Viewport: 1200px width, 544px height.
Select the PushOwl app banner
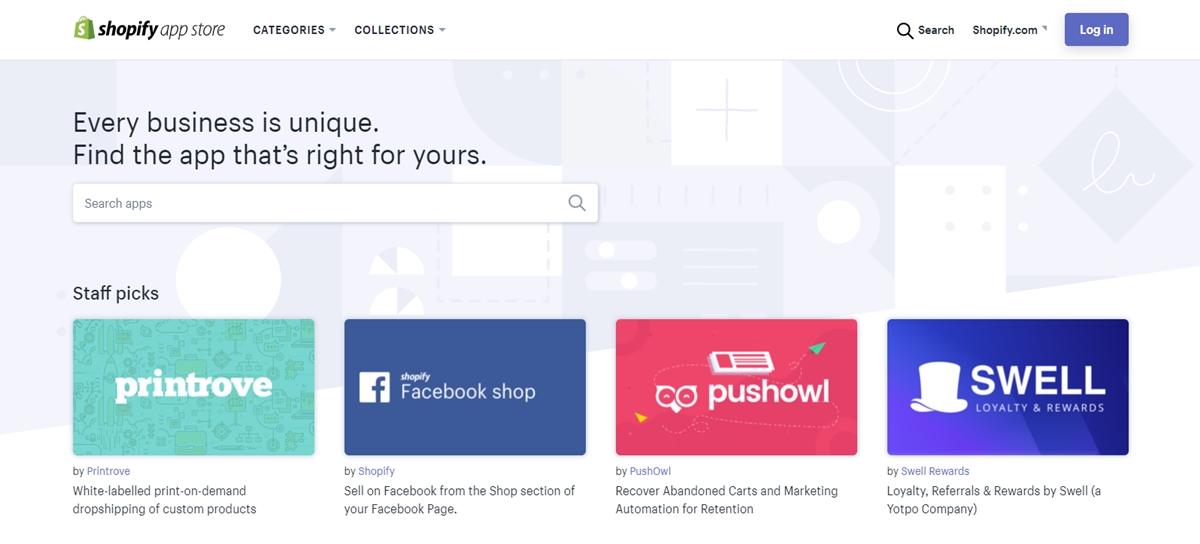tap(736, 387)
